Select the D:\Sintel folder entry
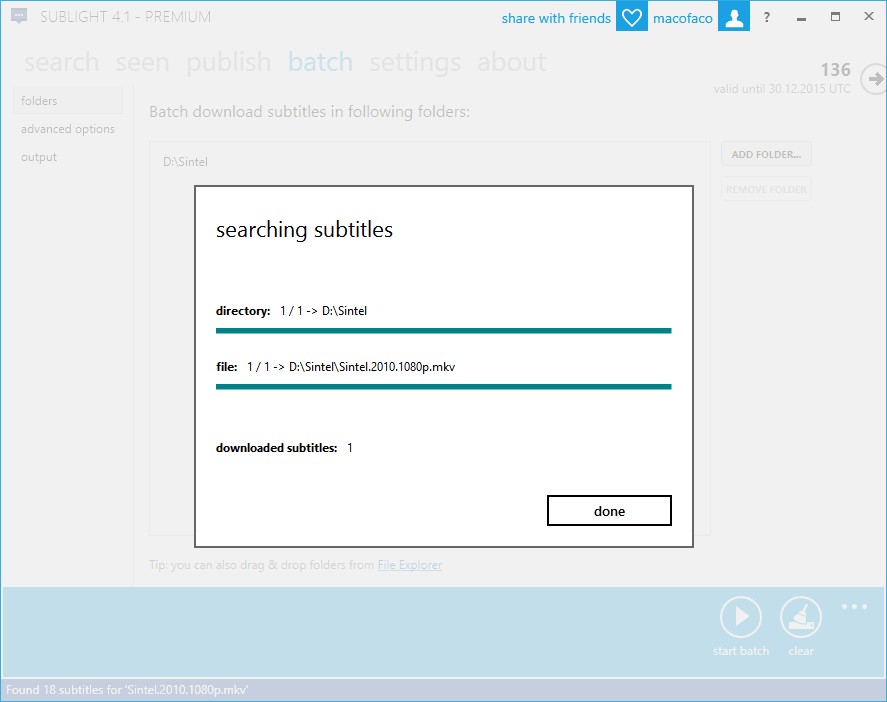This screenshot has width=887, height=702. (186, 162)
